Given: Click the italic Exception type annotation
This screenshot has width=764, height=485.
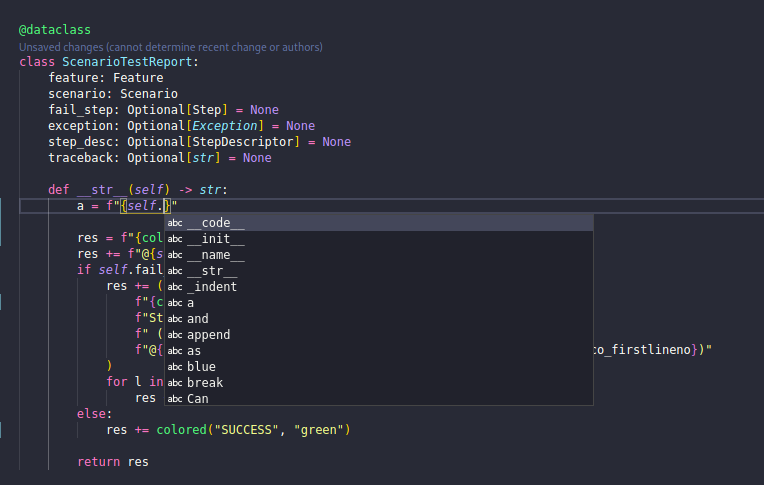Looking at the screenshot, I should point(225,126).
